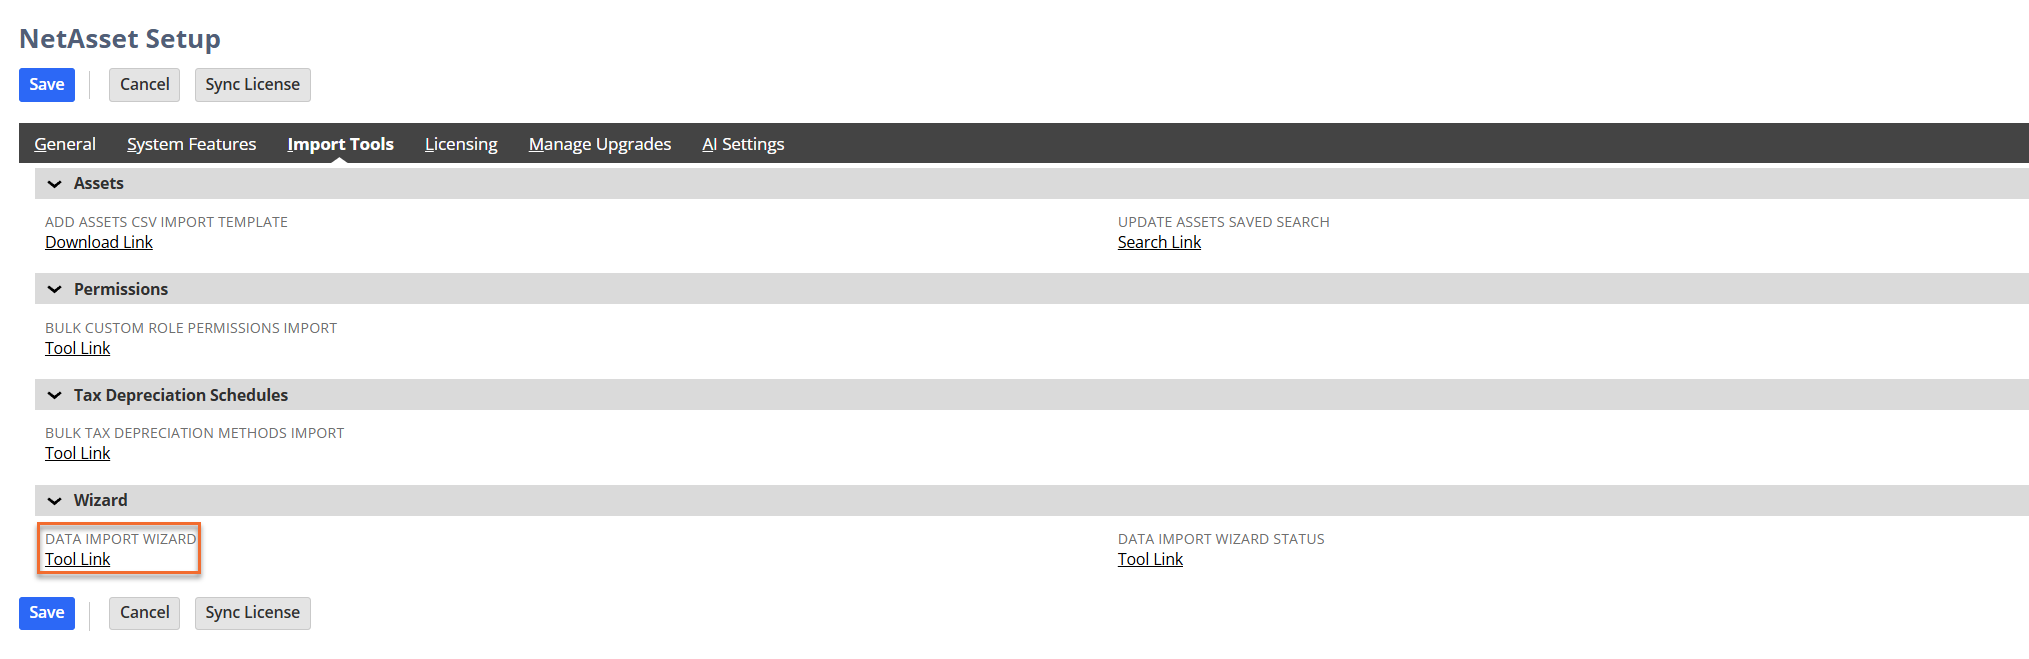The width and height of the screenshot is (2029, 659).
Task: Switch to the AI Settings tab
Action: click(x=743, y=144)
